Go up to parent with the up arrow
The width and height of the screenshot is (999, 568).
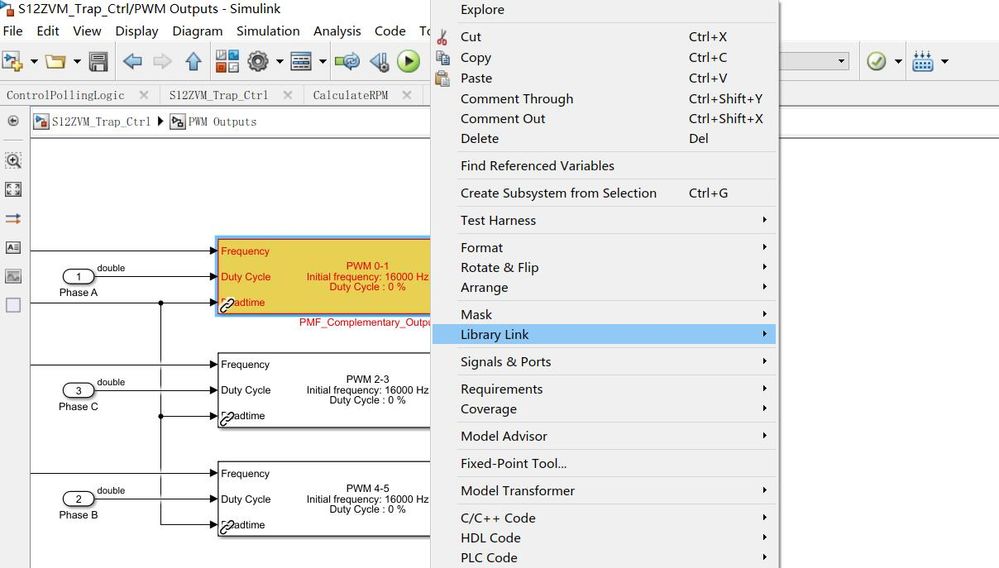(x=193, y=62)
